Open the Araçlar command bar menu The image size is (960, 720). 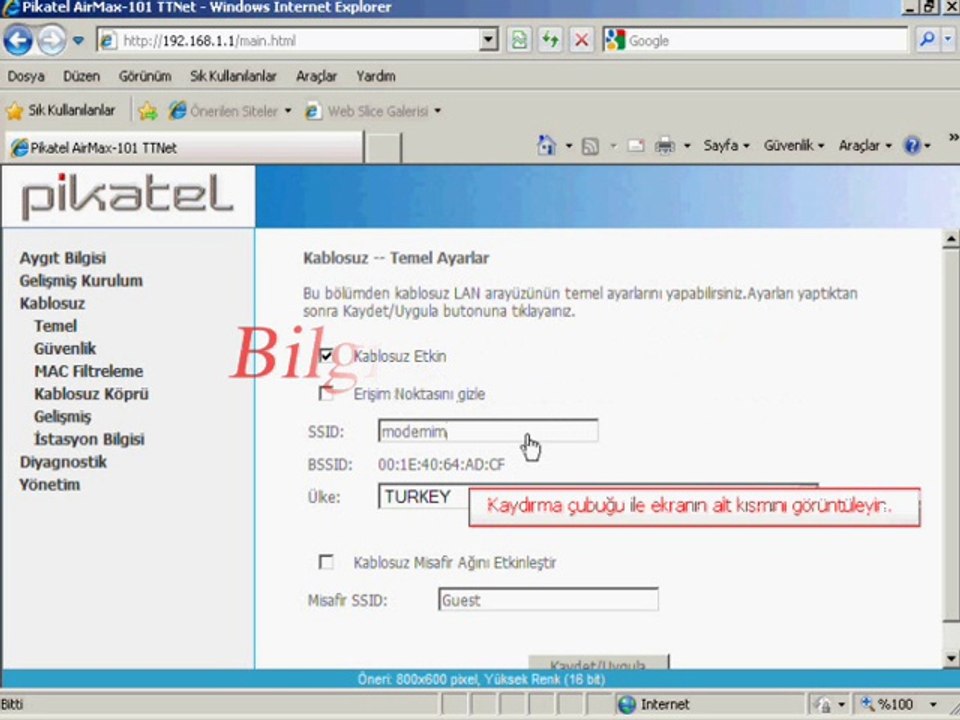coord(864,146)
